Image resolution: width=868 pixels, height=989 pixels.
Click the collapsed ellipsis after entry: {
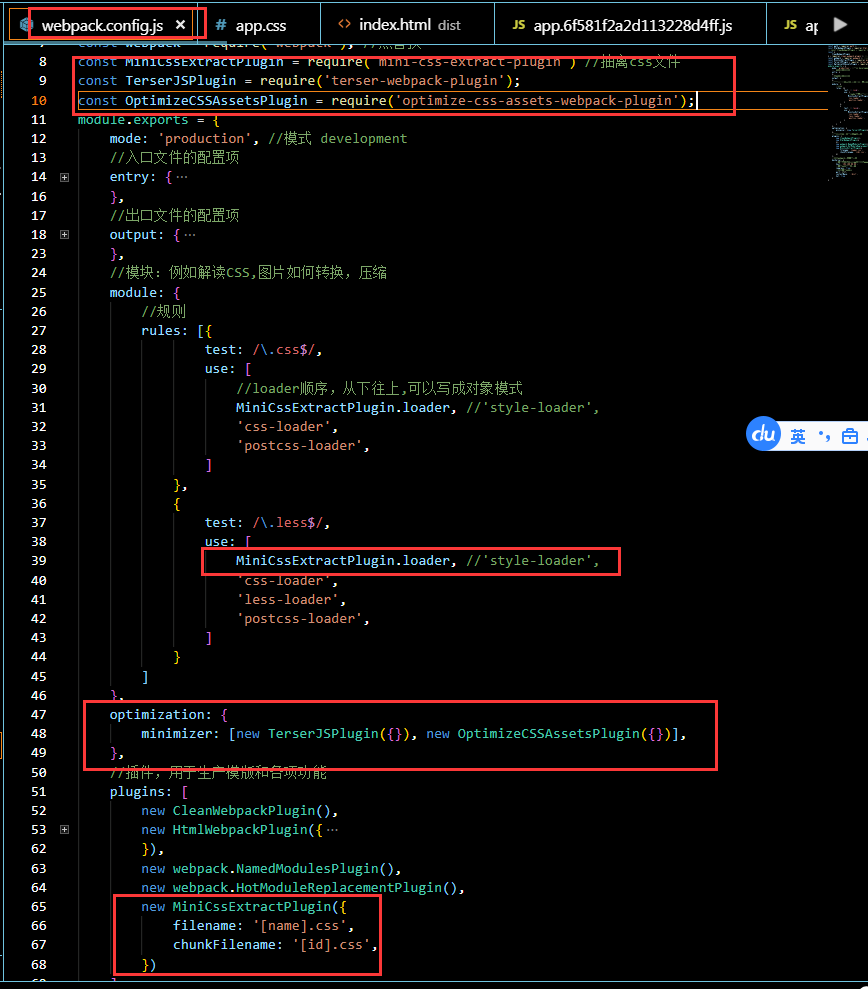coord(182,177)
